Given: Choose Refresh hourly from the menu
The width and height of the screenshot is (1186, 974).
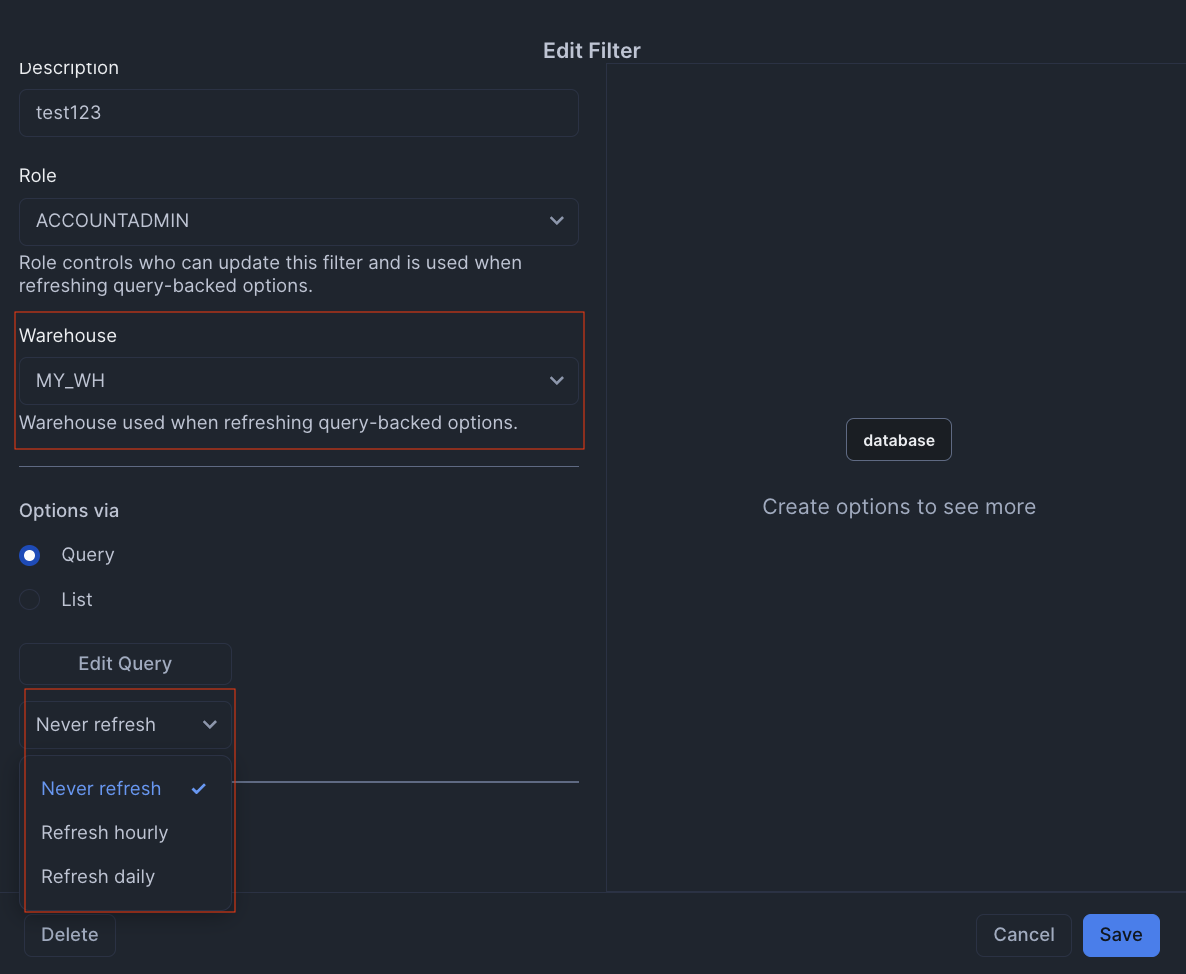Looking at the screenshot, I should [x=104, y=832].
